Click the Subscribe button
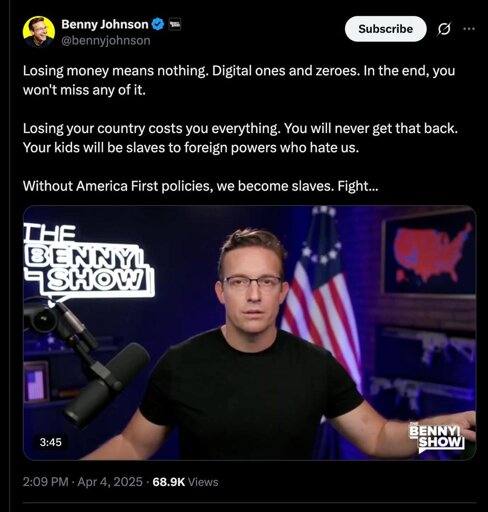 385,29
